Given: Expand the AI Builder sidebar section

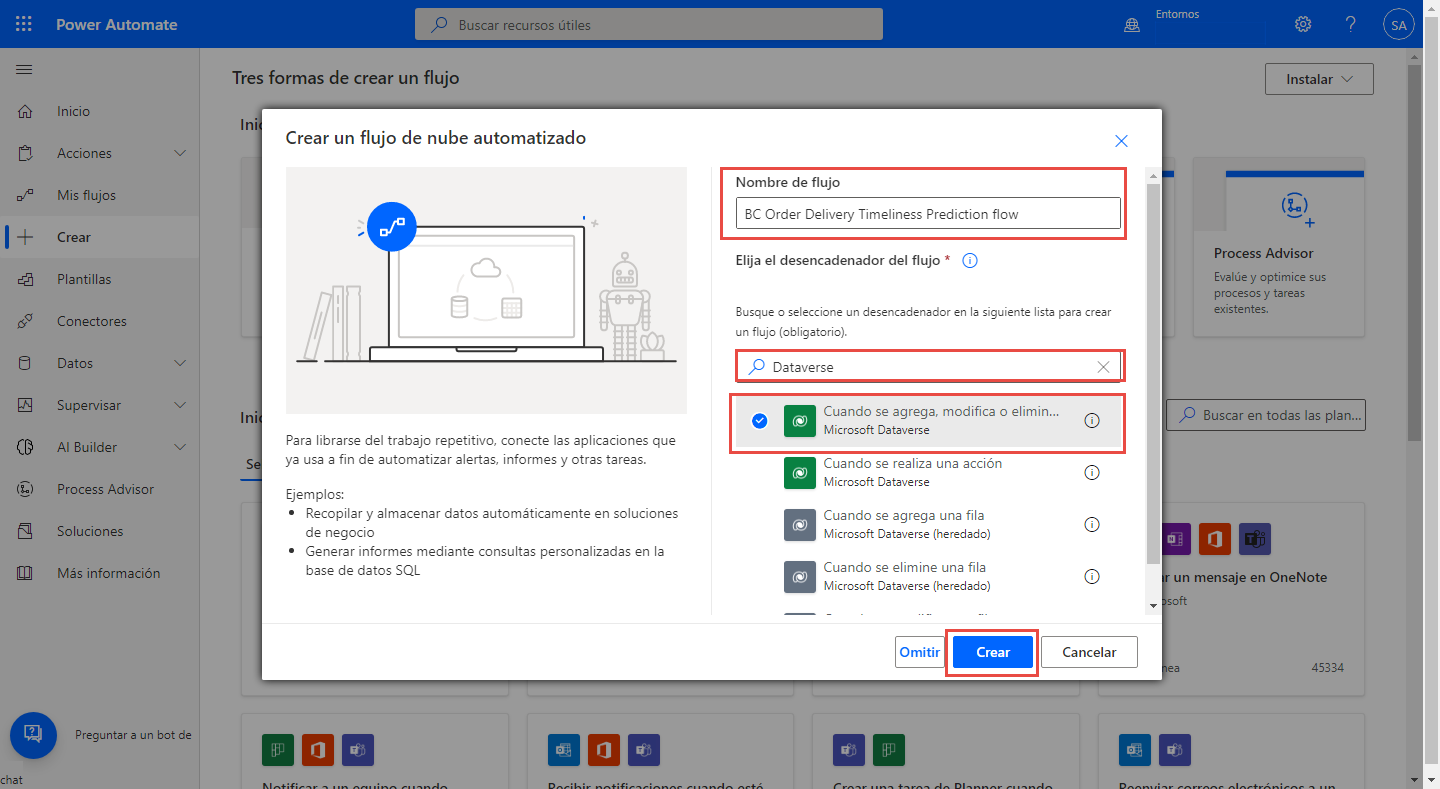Looking at the screenshot, I should click(180, 447).
